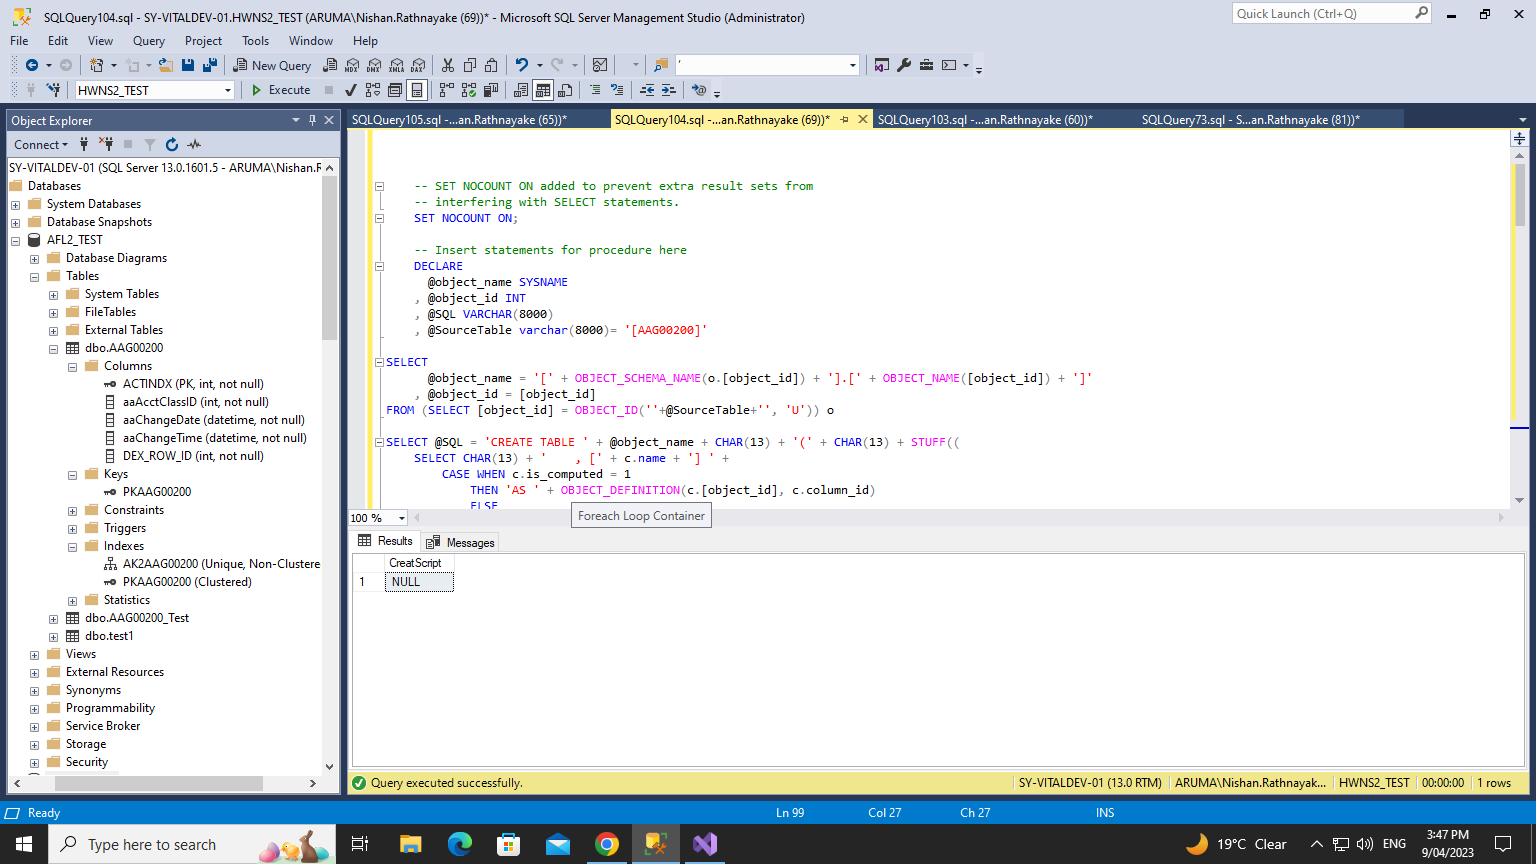Click the New Query button
This screenshot has height=864, width=1536.
[x=272, y=65]
